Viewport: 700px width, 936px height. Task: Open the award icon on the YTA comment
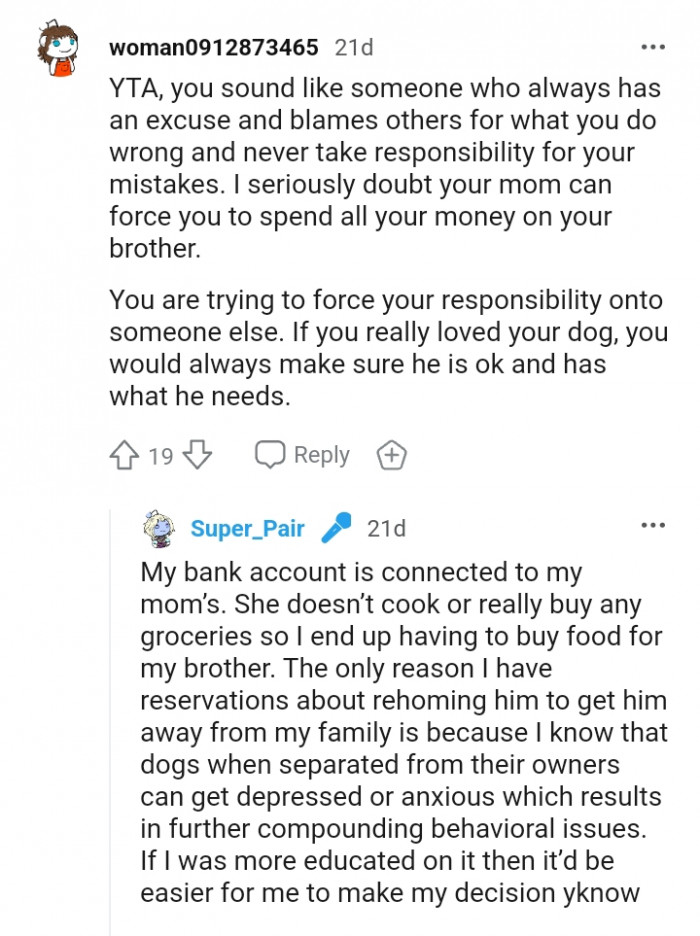388,455
